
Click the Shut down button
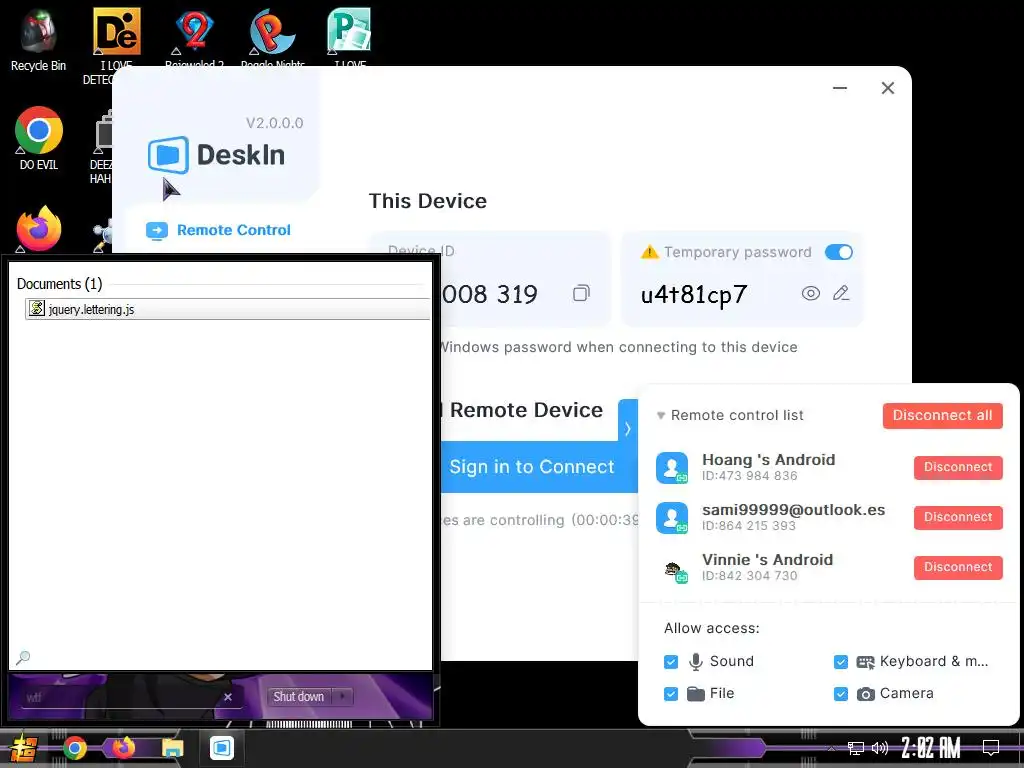(298, 697)
